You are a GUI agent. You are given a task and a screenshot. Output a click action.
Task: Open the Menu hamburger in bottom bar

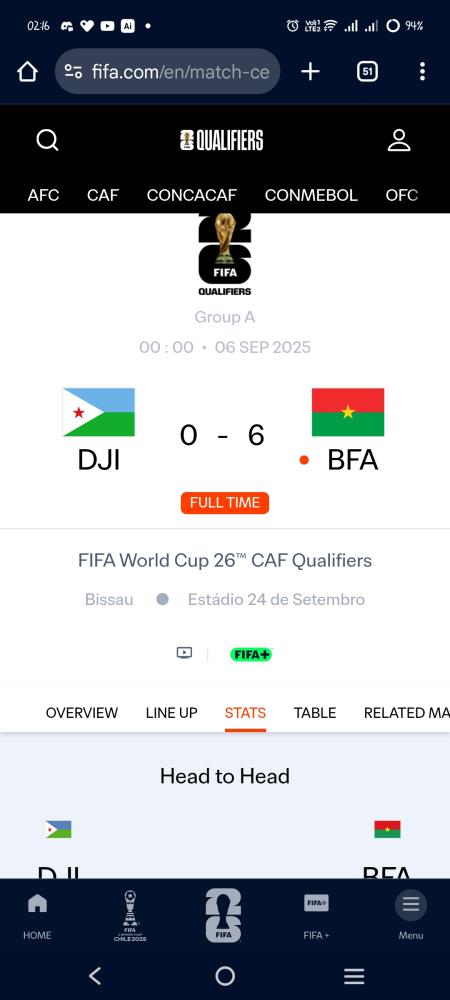[x=411, y=913]
